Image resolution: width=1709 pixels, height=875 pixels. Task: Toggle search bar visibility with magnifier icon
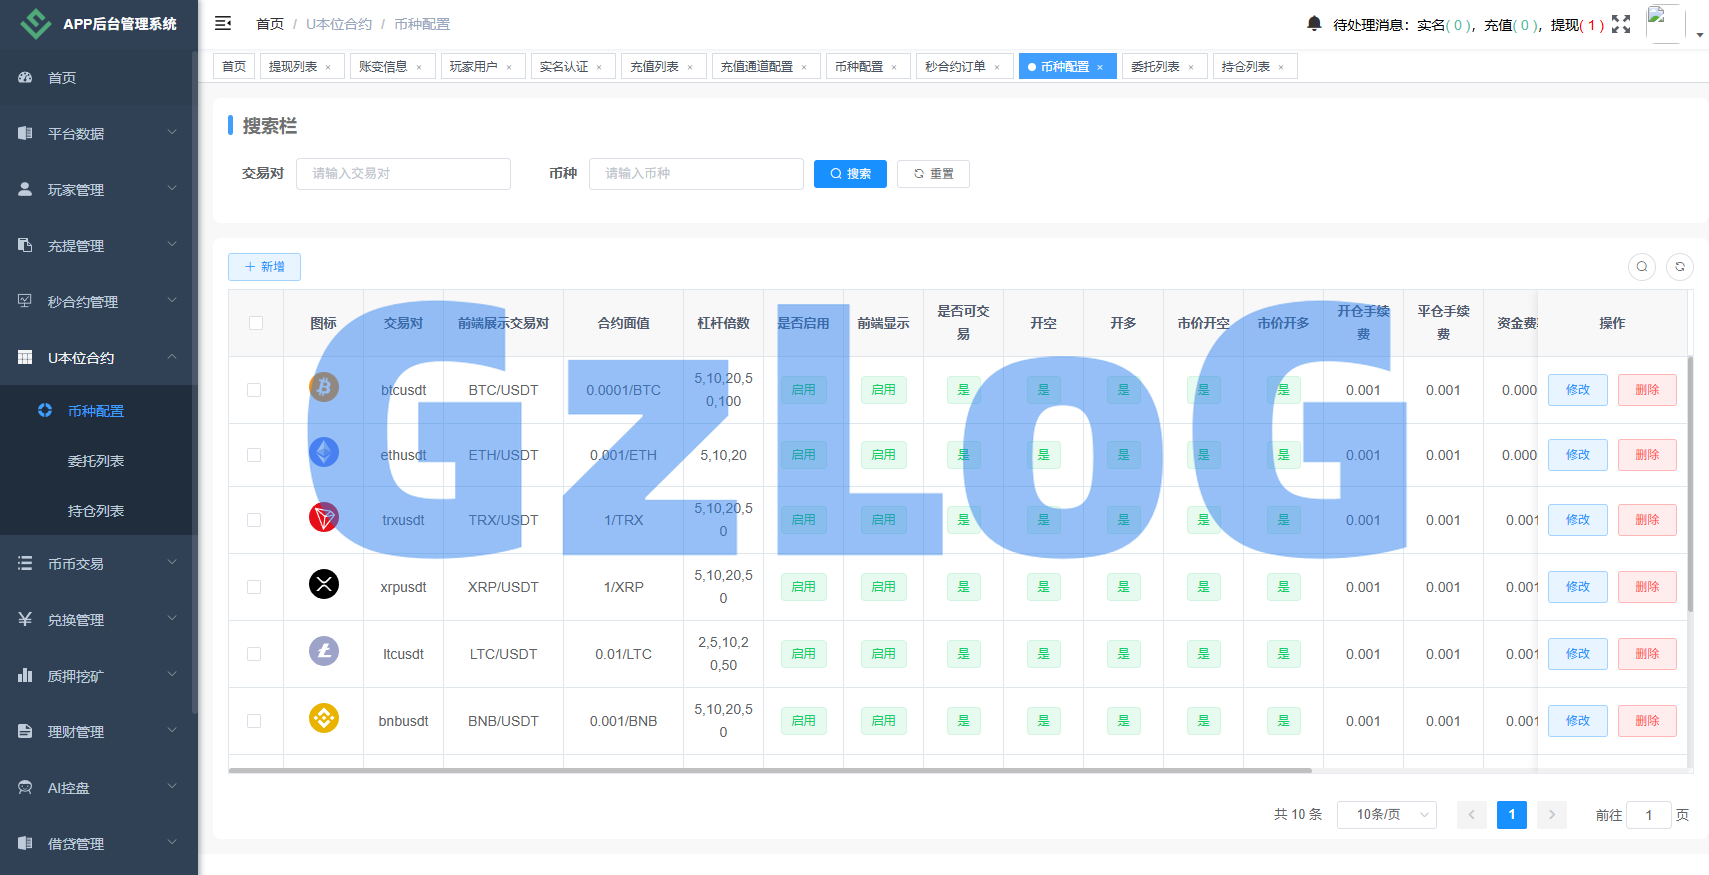1642,267
